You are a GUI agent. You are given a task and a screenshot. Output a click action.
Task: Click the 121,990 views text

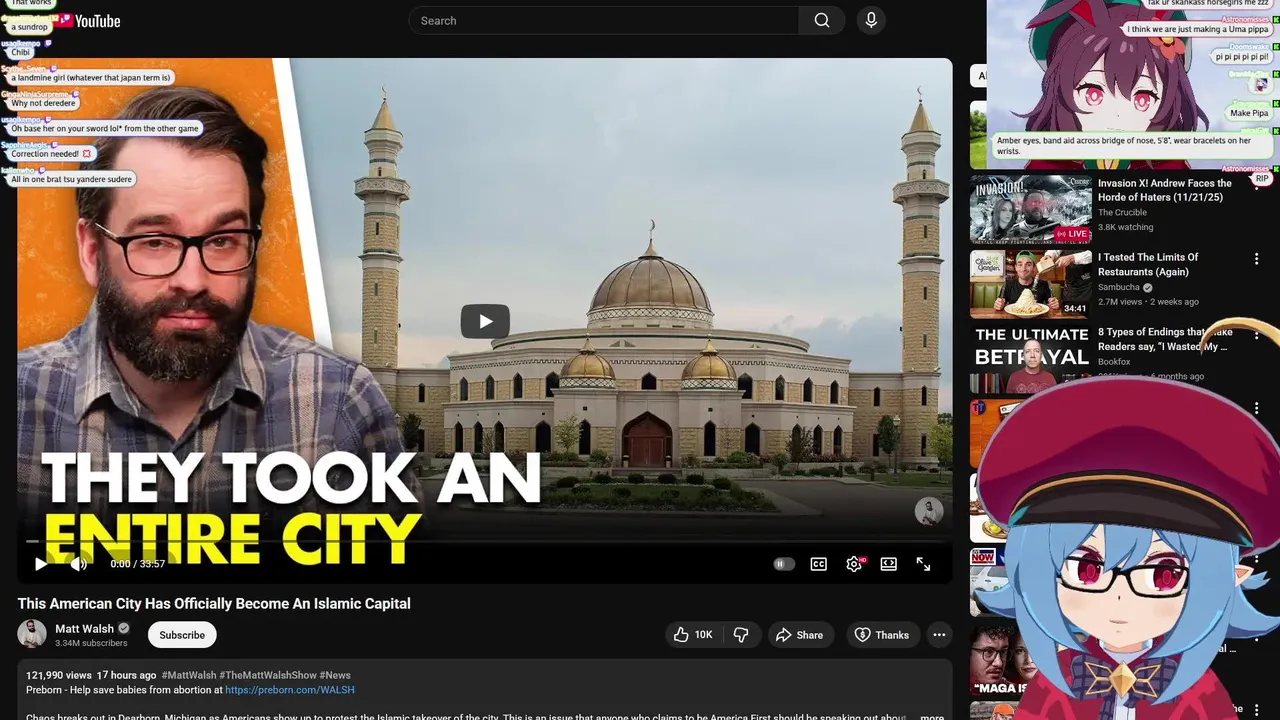[59, 675]
